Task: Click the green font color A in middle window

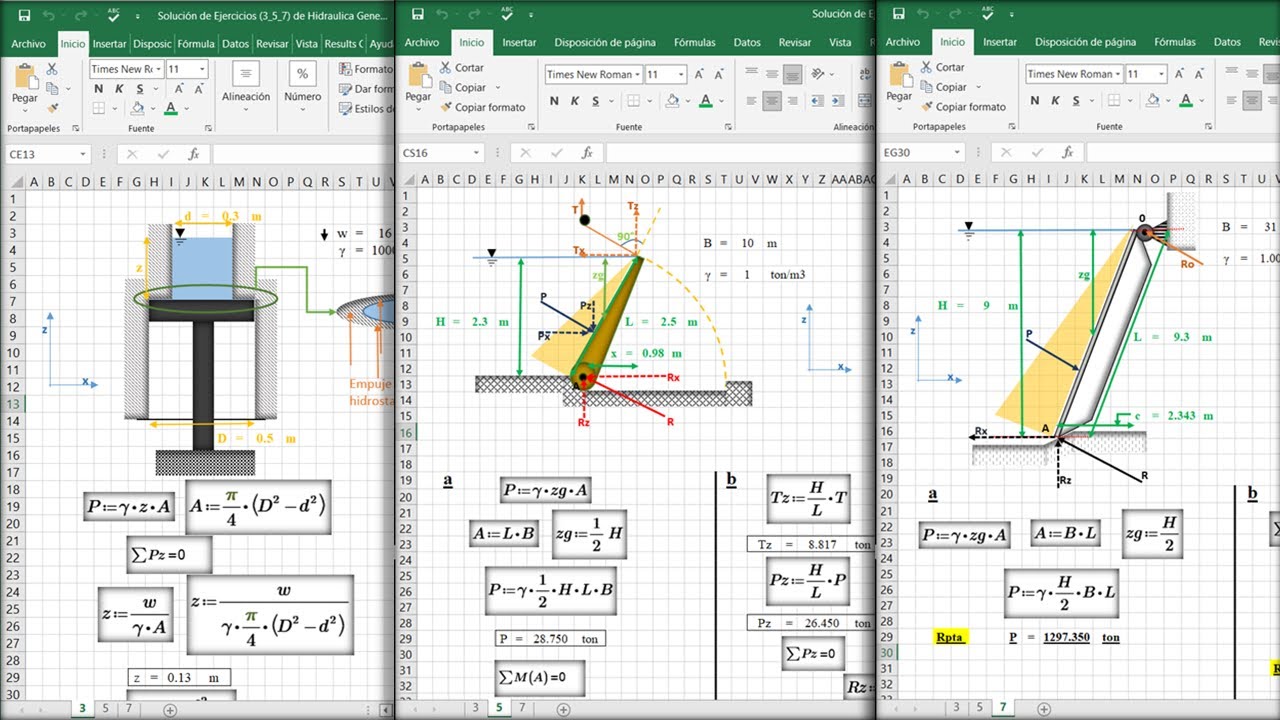Action: (705, 101)
